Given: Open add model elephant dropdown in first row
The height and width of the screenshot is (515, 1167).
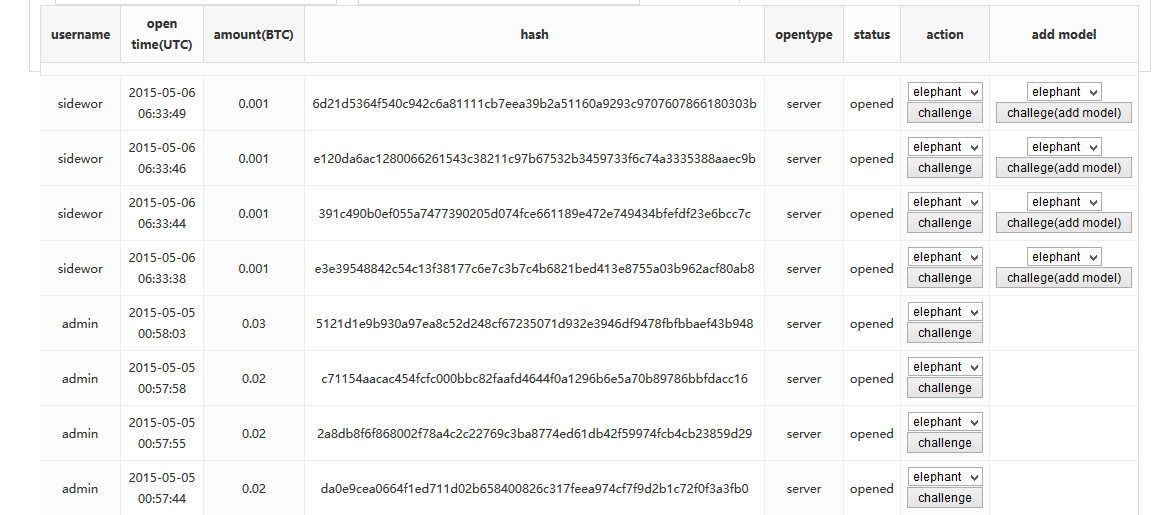Looking at the screenshot, I should (1064, 92).
